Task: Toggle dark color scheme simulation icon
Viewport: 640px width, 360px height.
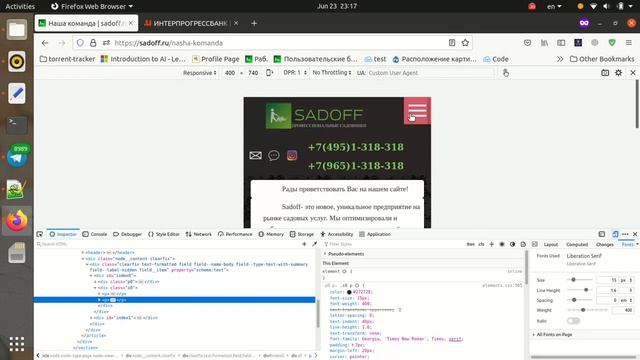Action: (513, 244)
